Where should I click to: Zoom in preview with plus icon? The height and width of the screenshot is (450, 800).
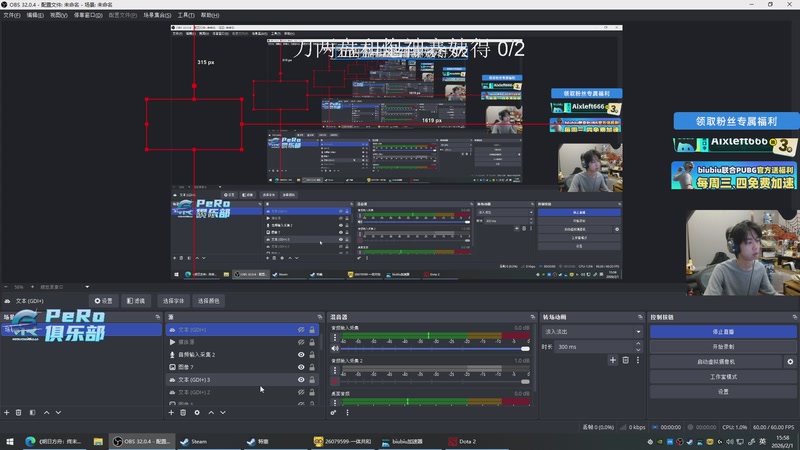click(32, 287)
